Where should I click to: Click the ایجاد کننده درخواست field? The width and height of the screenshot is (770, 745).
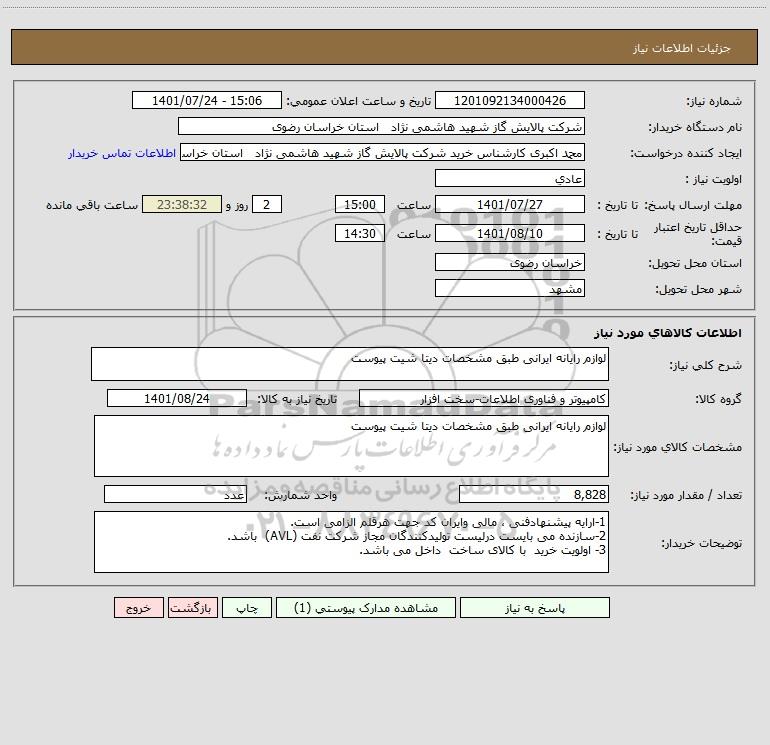click(382, 152)
